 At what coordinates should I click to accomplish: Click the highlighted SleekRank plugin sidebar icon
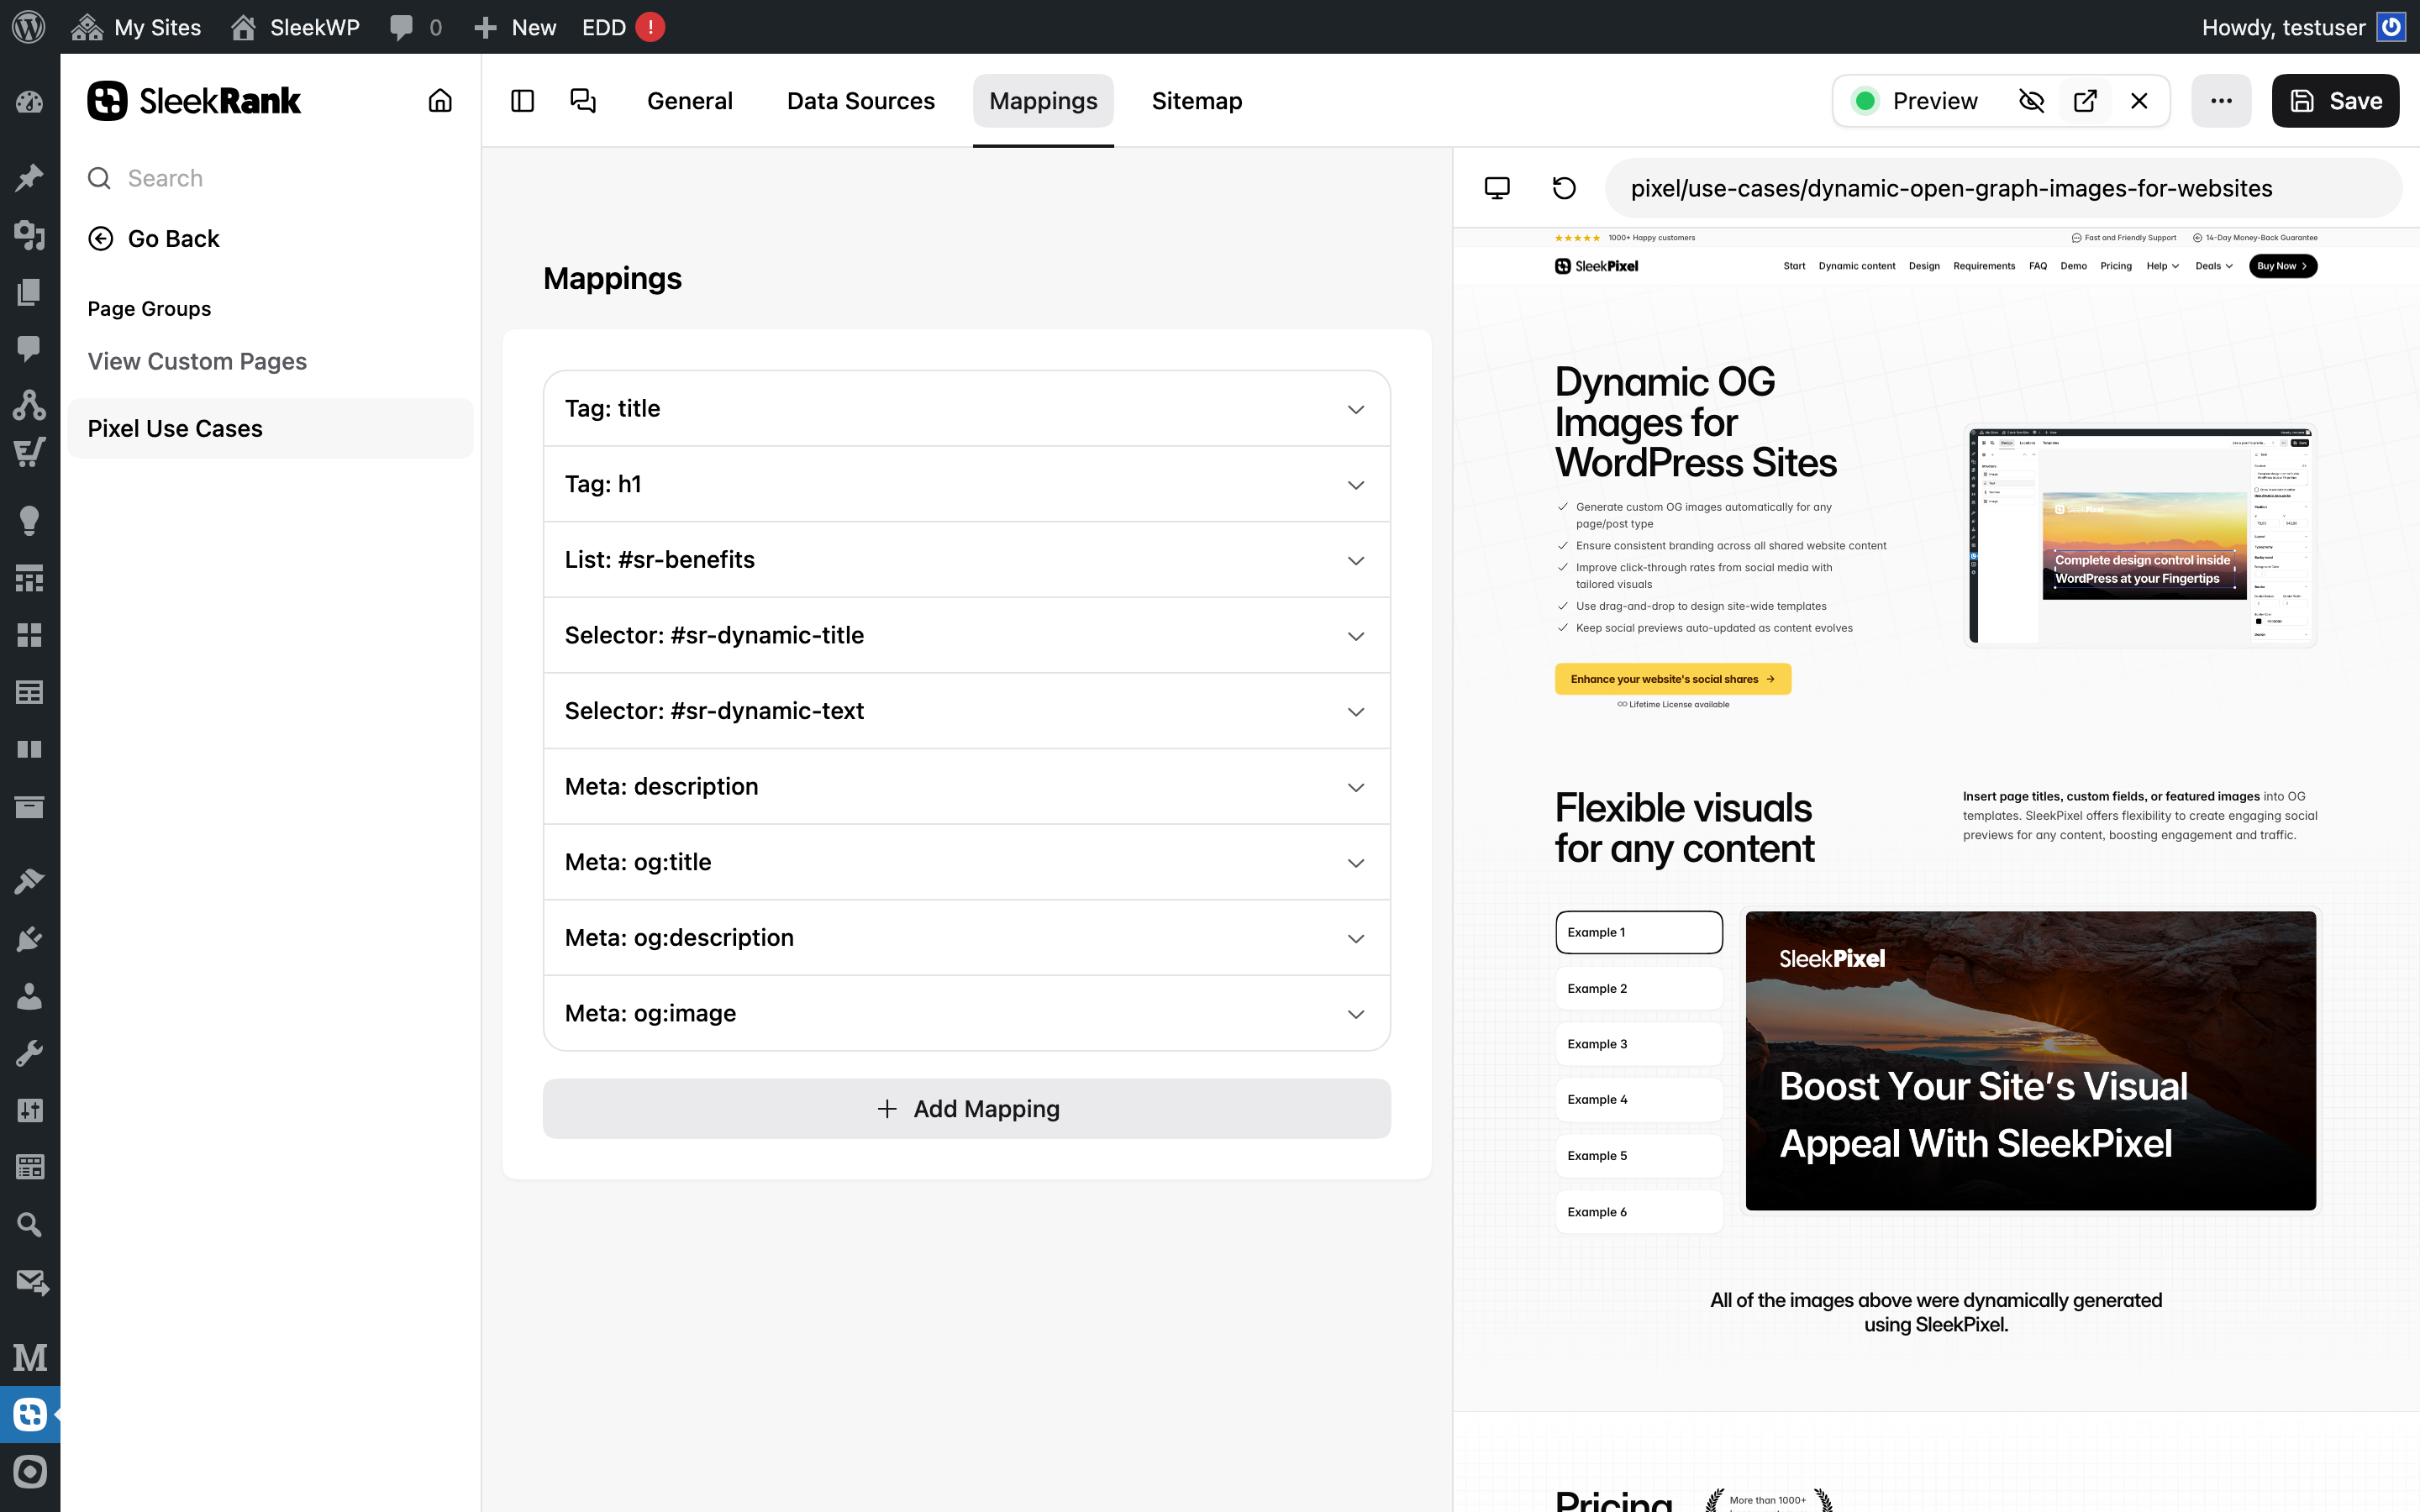(30, 1414)
